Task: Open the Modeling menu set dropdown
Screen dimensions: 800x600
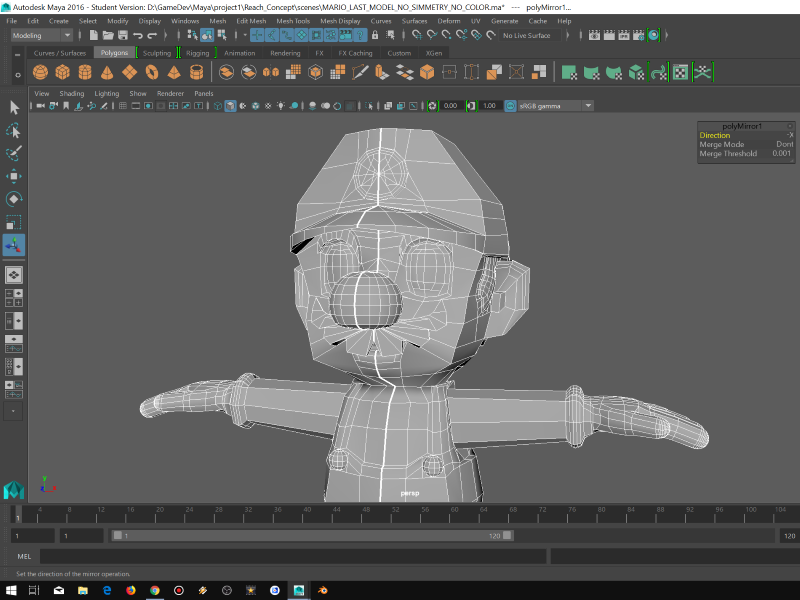Action: 40,35
